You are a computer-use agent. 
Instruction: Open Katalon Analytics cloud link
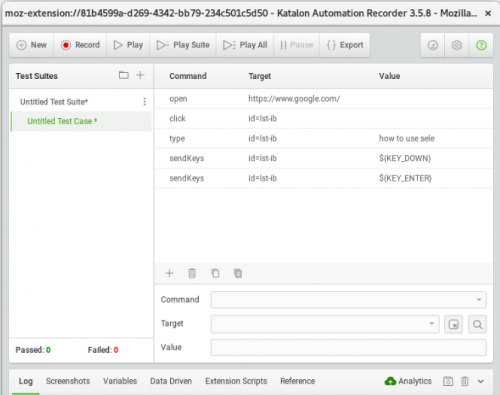pos(408,381)
